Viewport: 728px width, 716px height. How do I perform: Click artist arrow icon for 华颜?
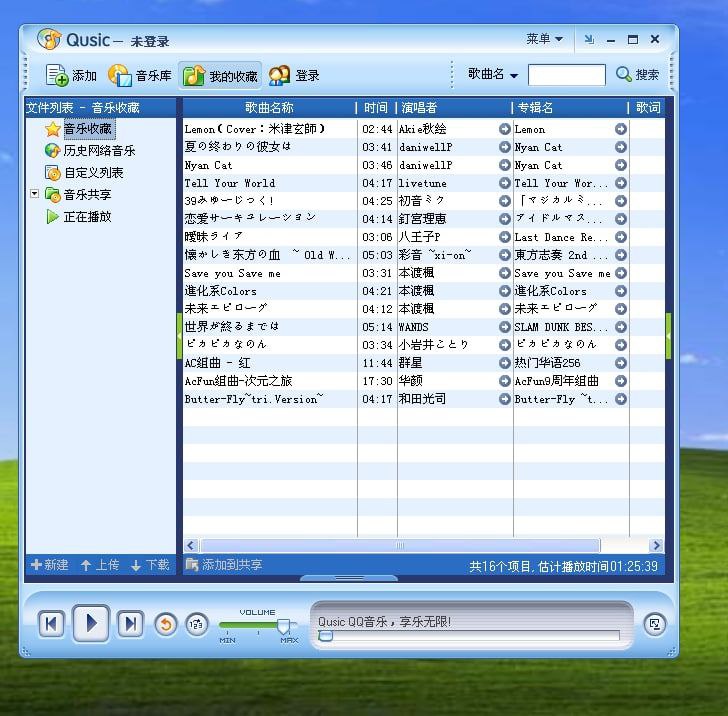point(505,381)
